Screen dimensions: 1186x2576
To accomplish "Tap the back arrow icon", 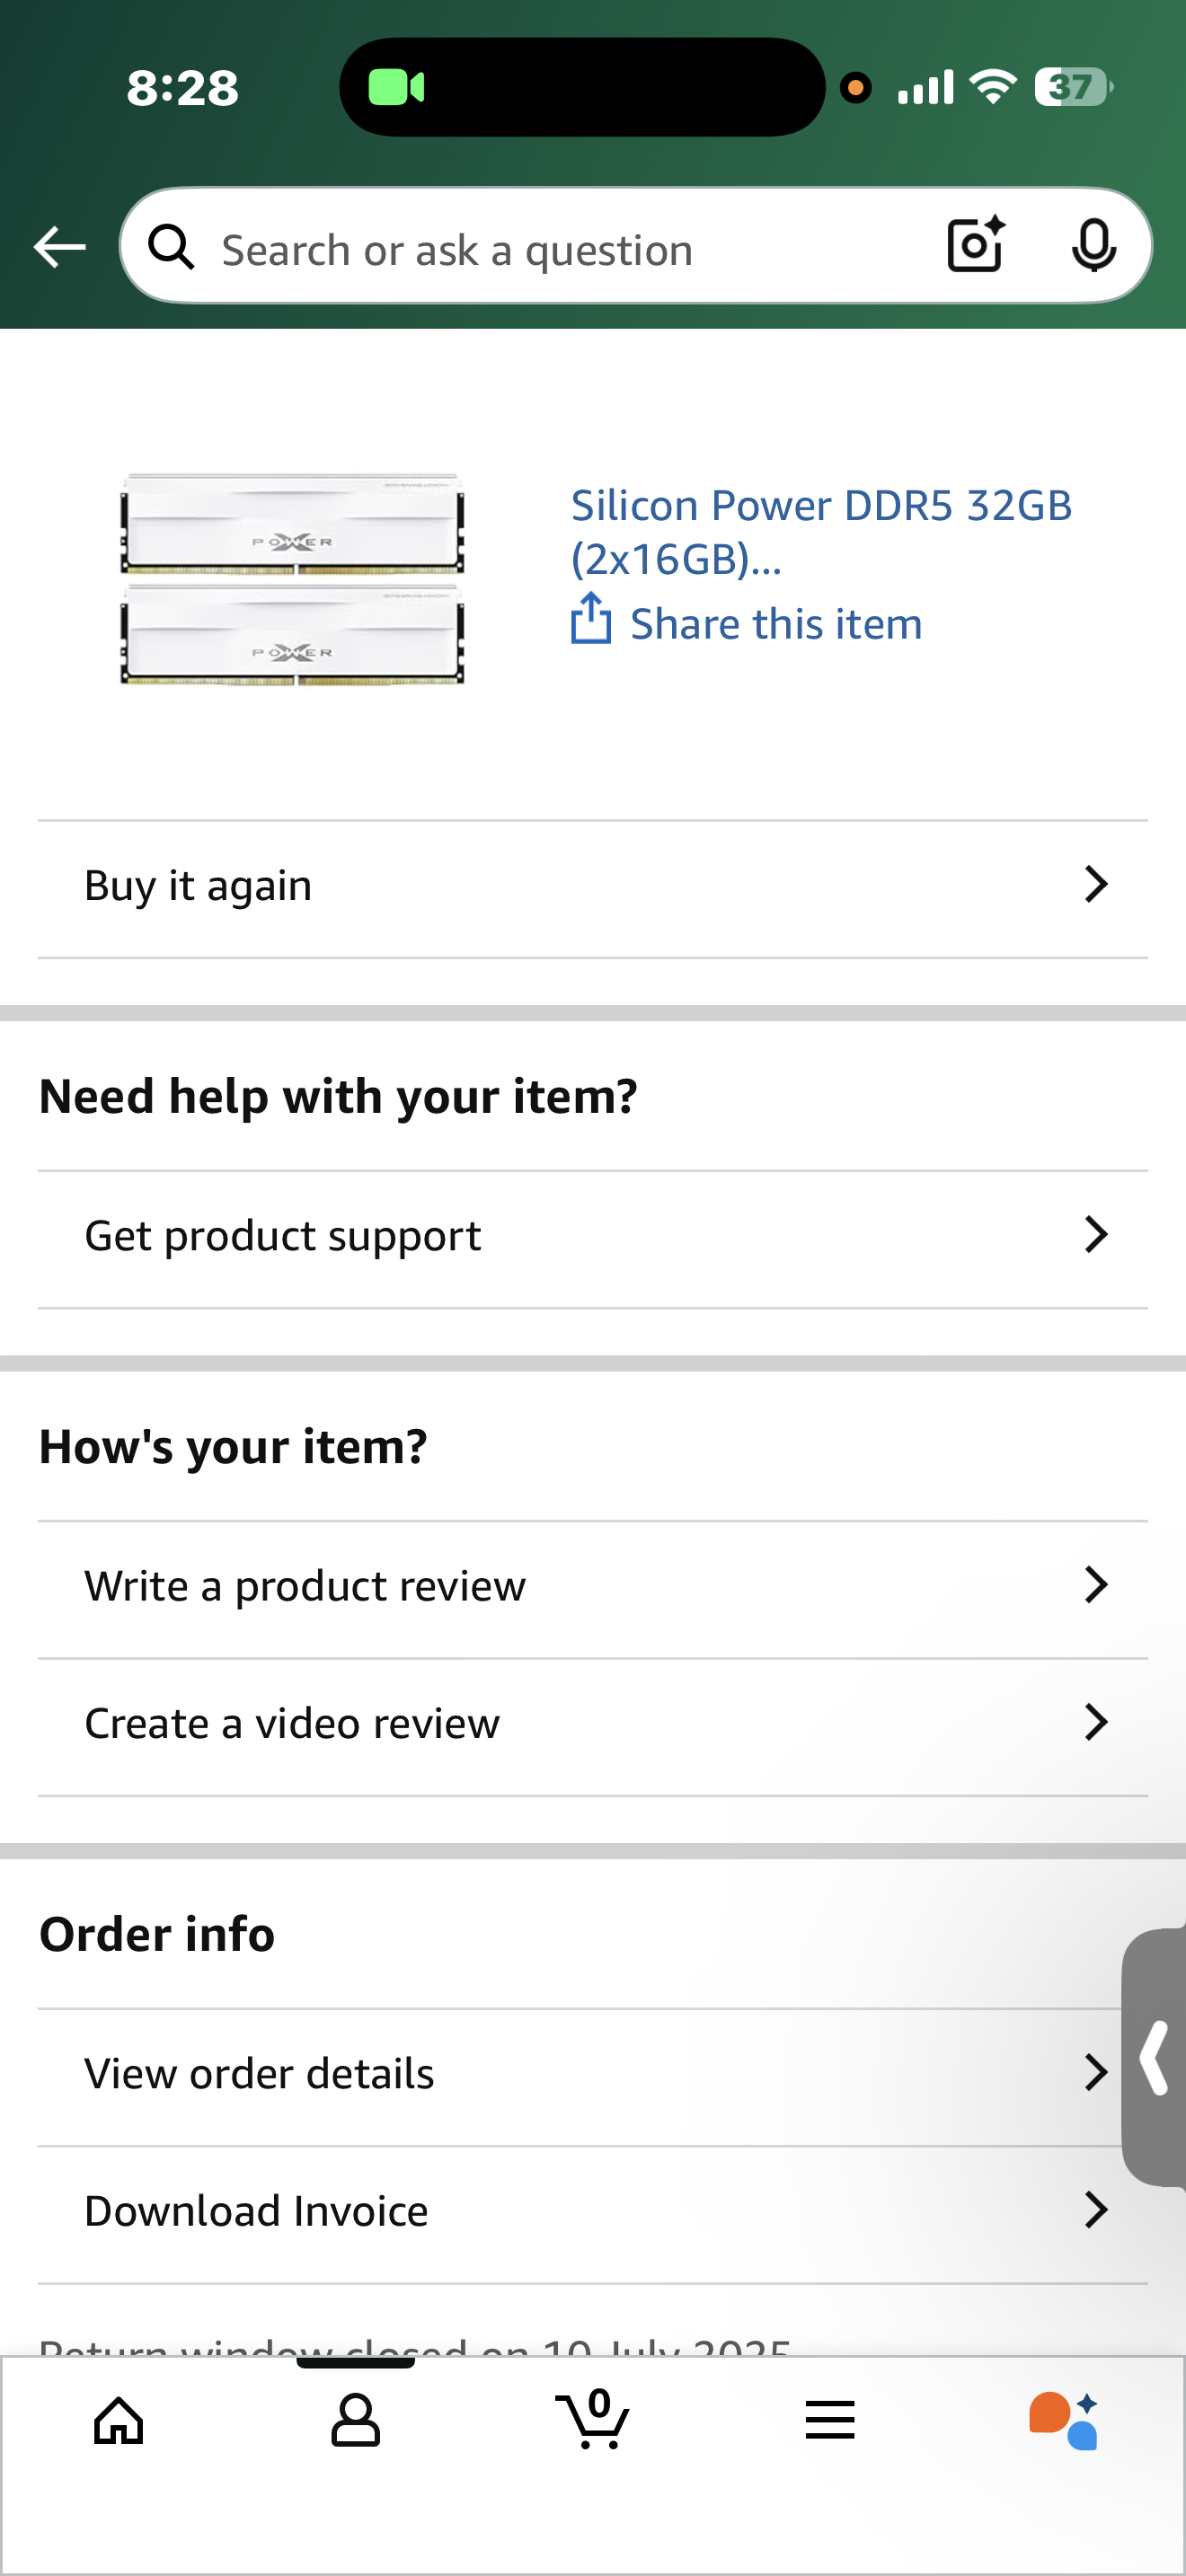I will coord(60,247).
